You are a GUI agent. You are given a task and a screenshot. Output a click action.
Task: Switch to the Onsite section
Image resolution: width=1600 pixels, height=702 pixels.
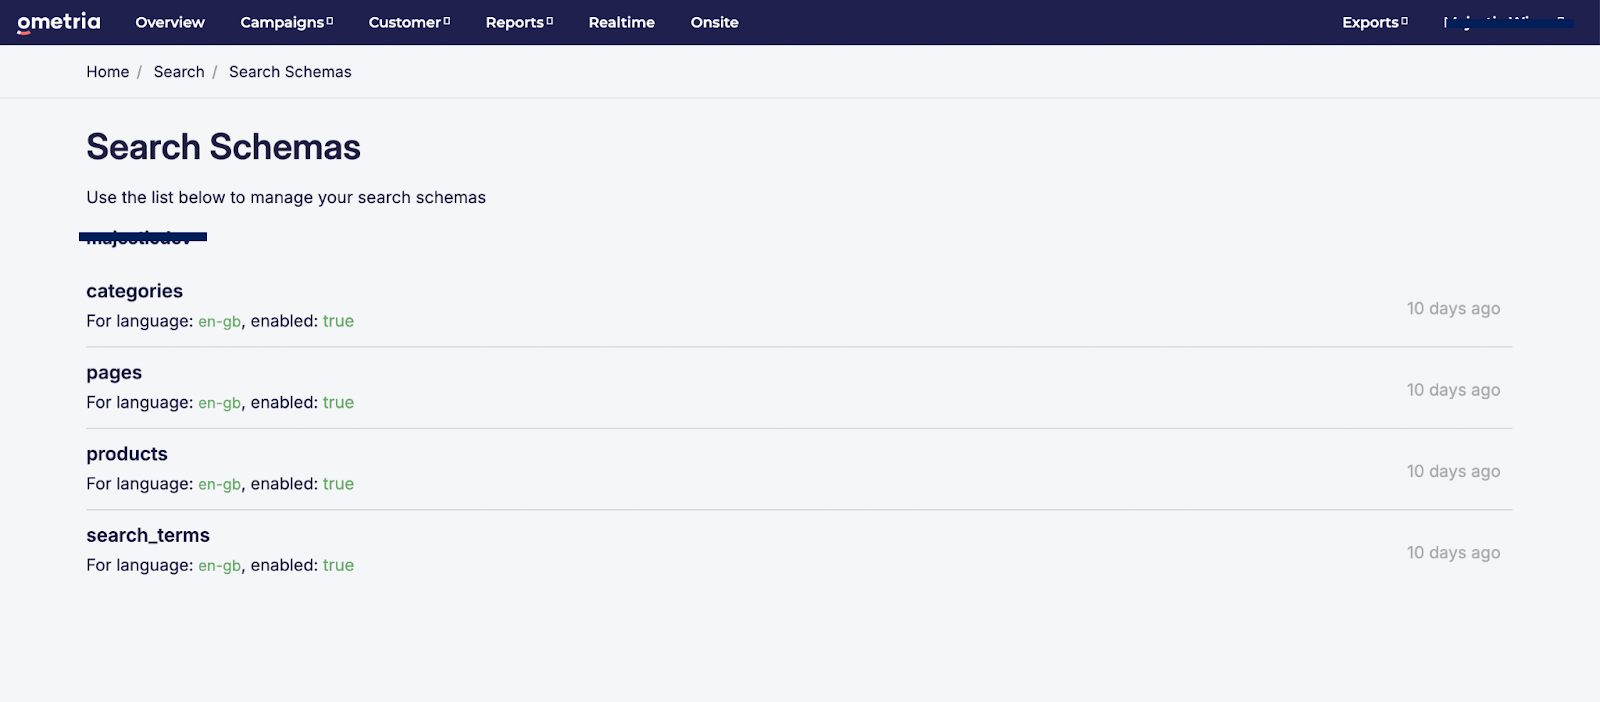coord(714,22)
